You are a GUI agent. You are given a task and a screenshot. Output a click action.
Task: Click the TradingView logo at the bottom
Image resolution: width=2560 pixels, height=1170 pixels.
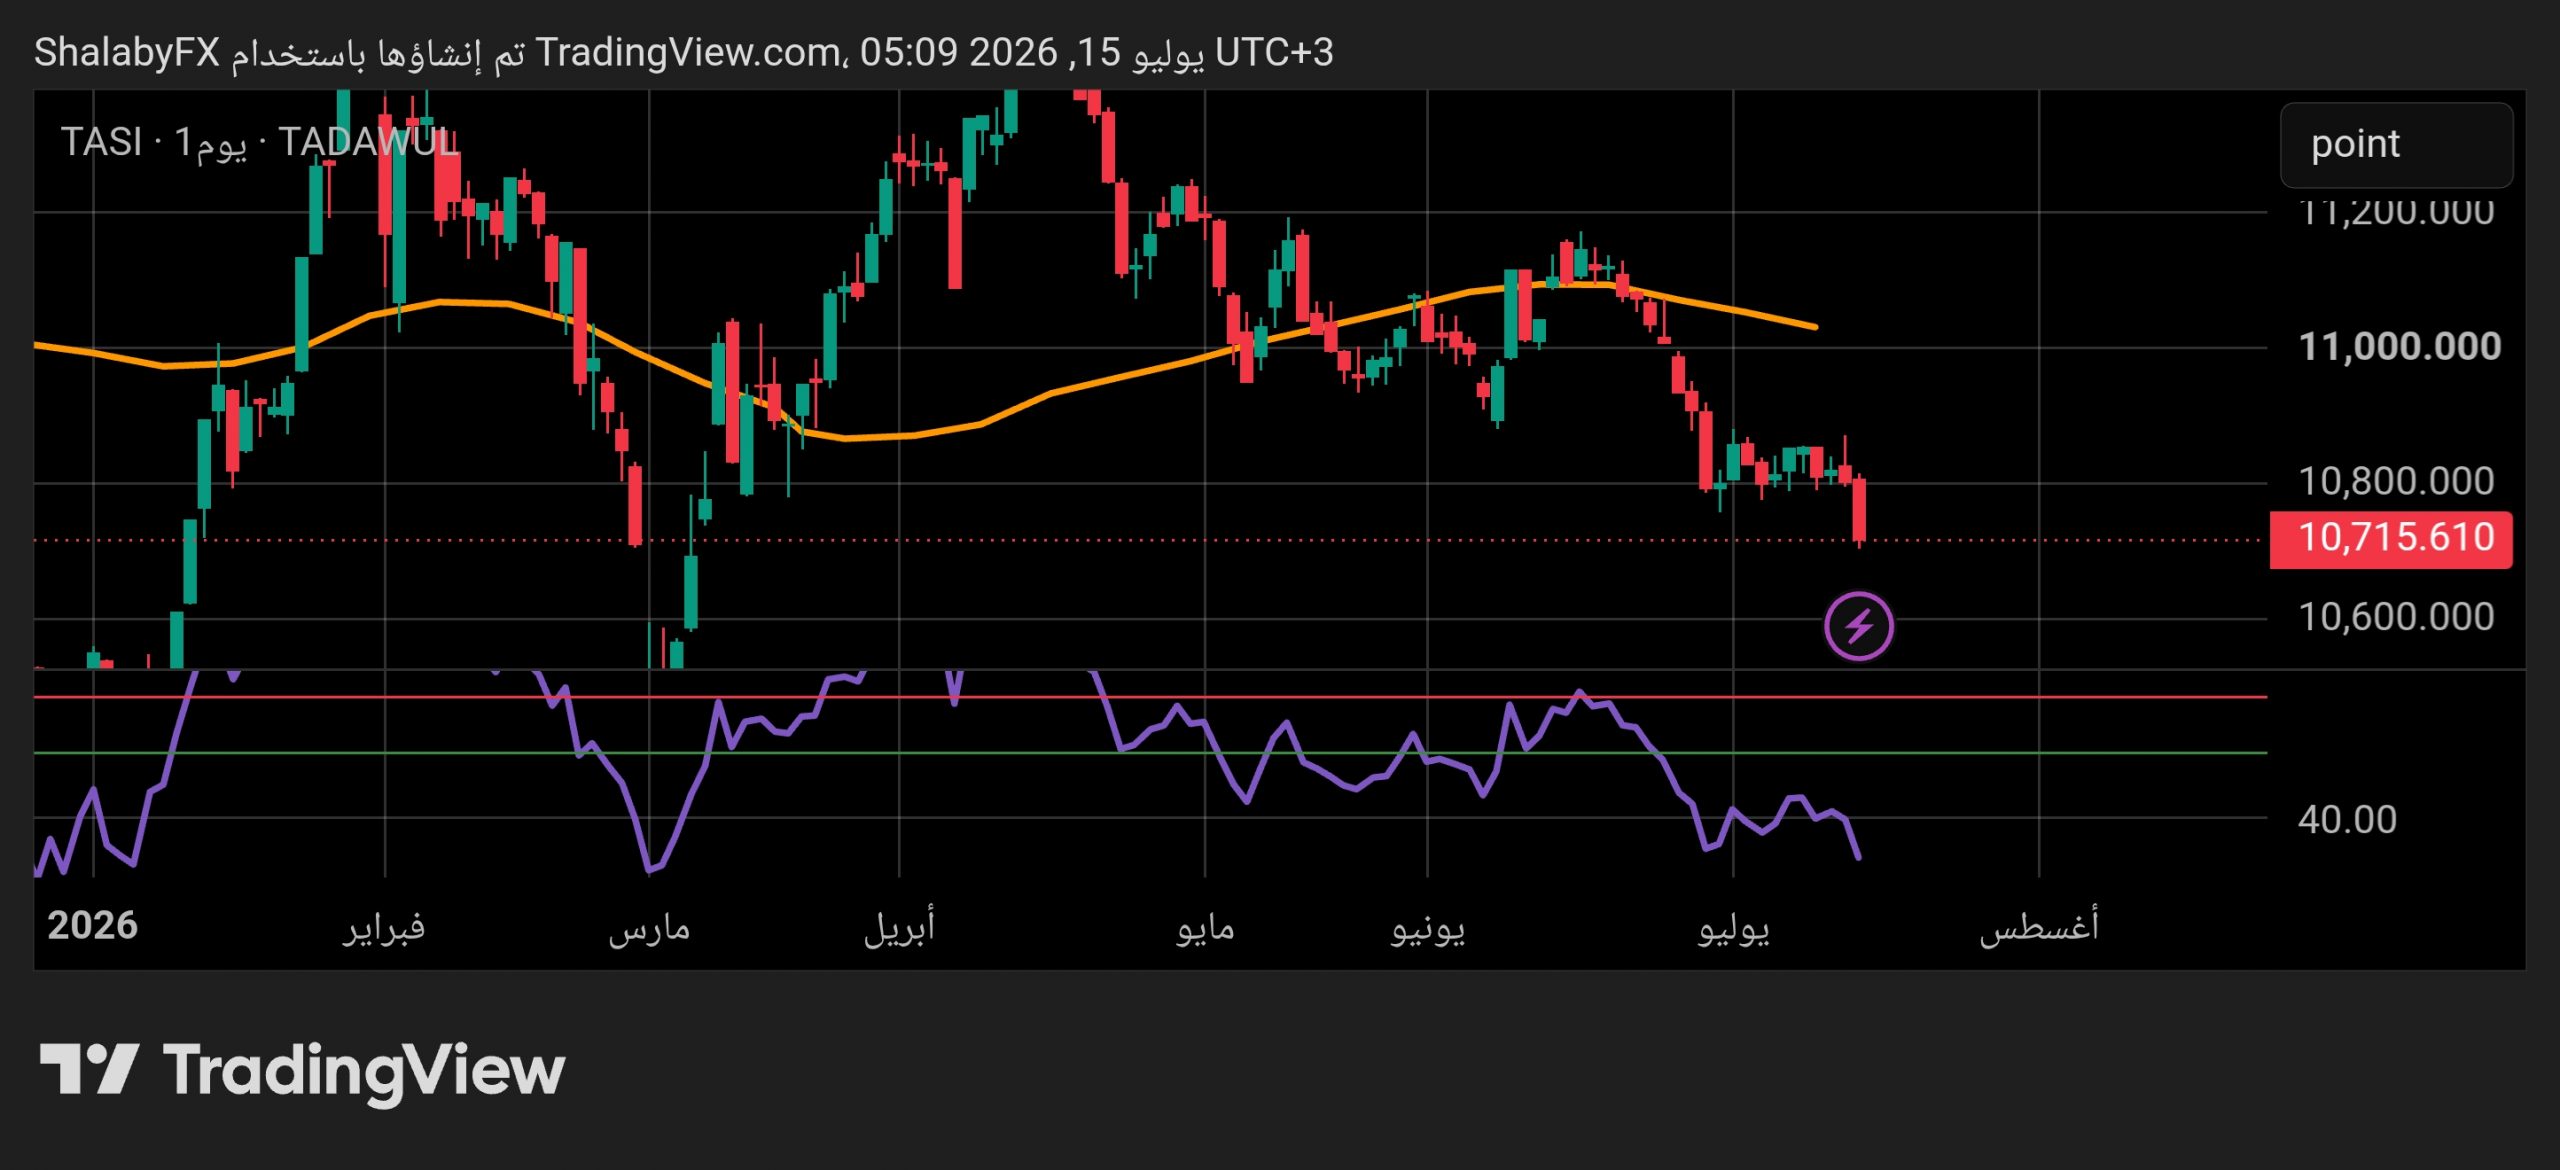[x=302, y=1071]
